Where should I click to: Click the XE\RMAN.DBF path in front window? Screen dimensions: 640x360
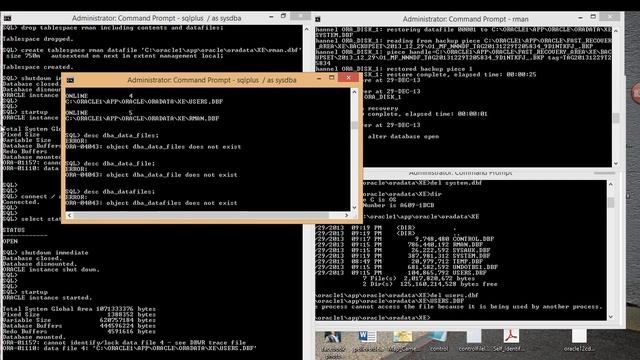point(142,118)
